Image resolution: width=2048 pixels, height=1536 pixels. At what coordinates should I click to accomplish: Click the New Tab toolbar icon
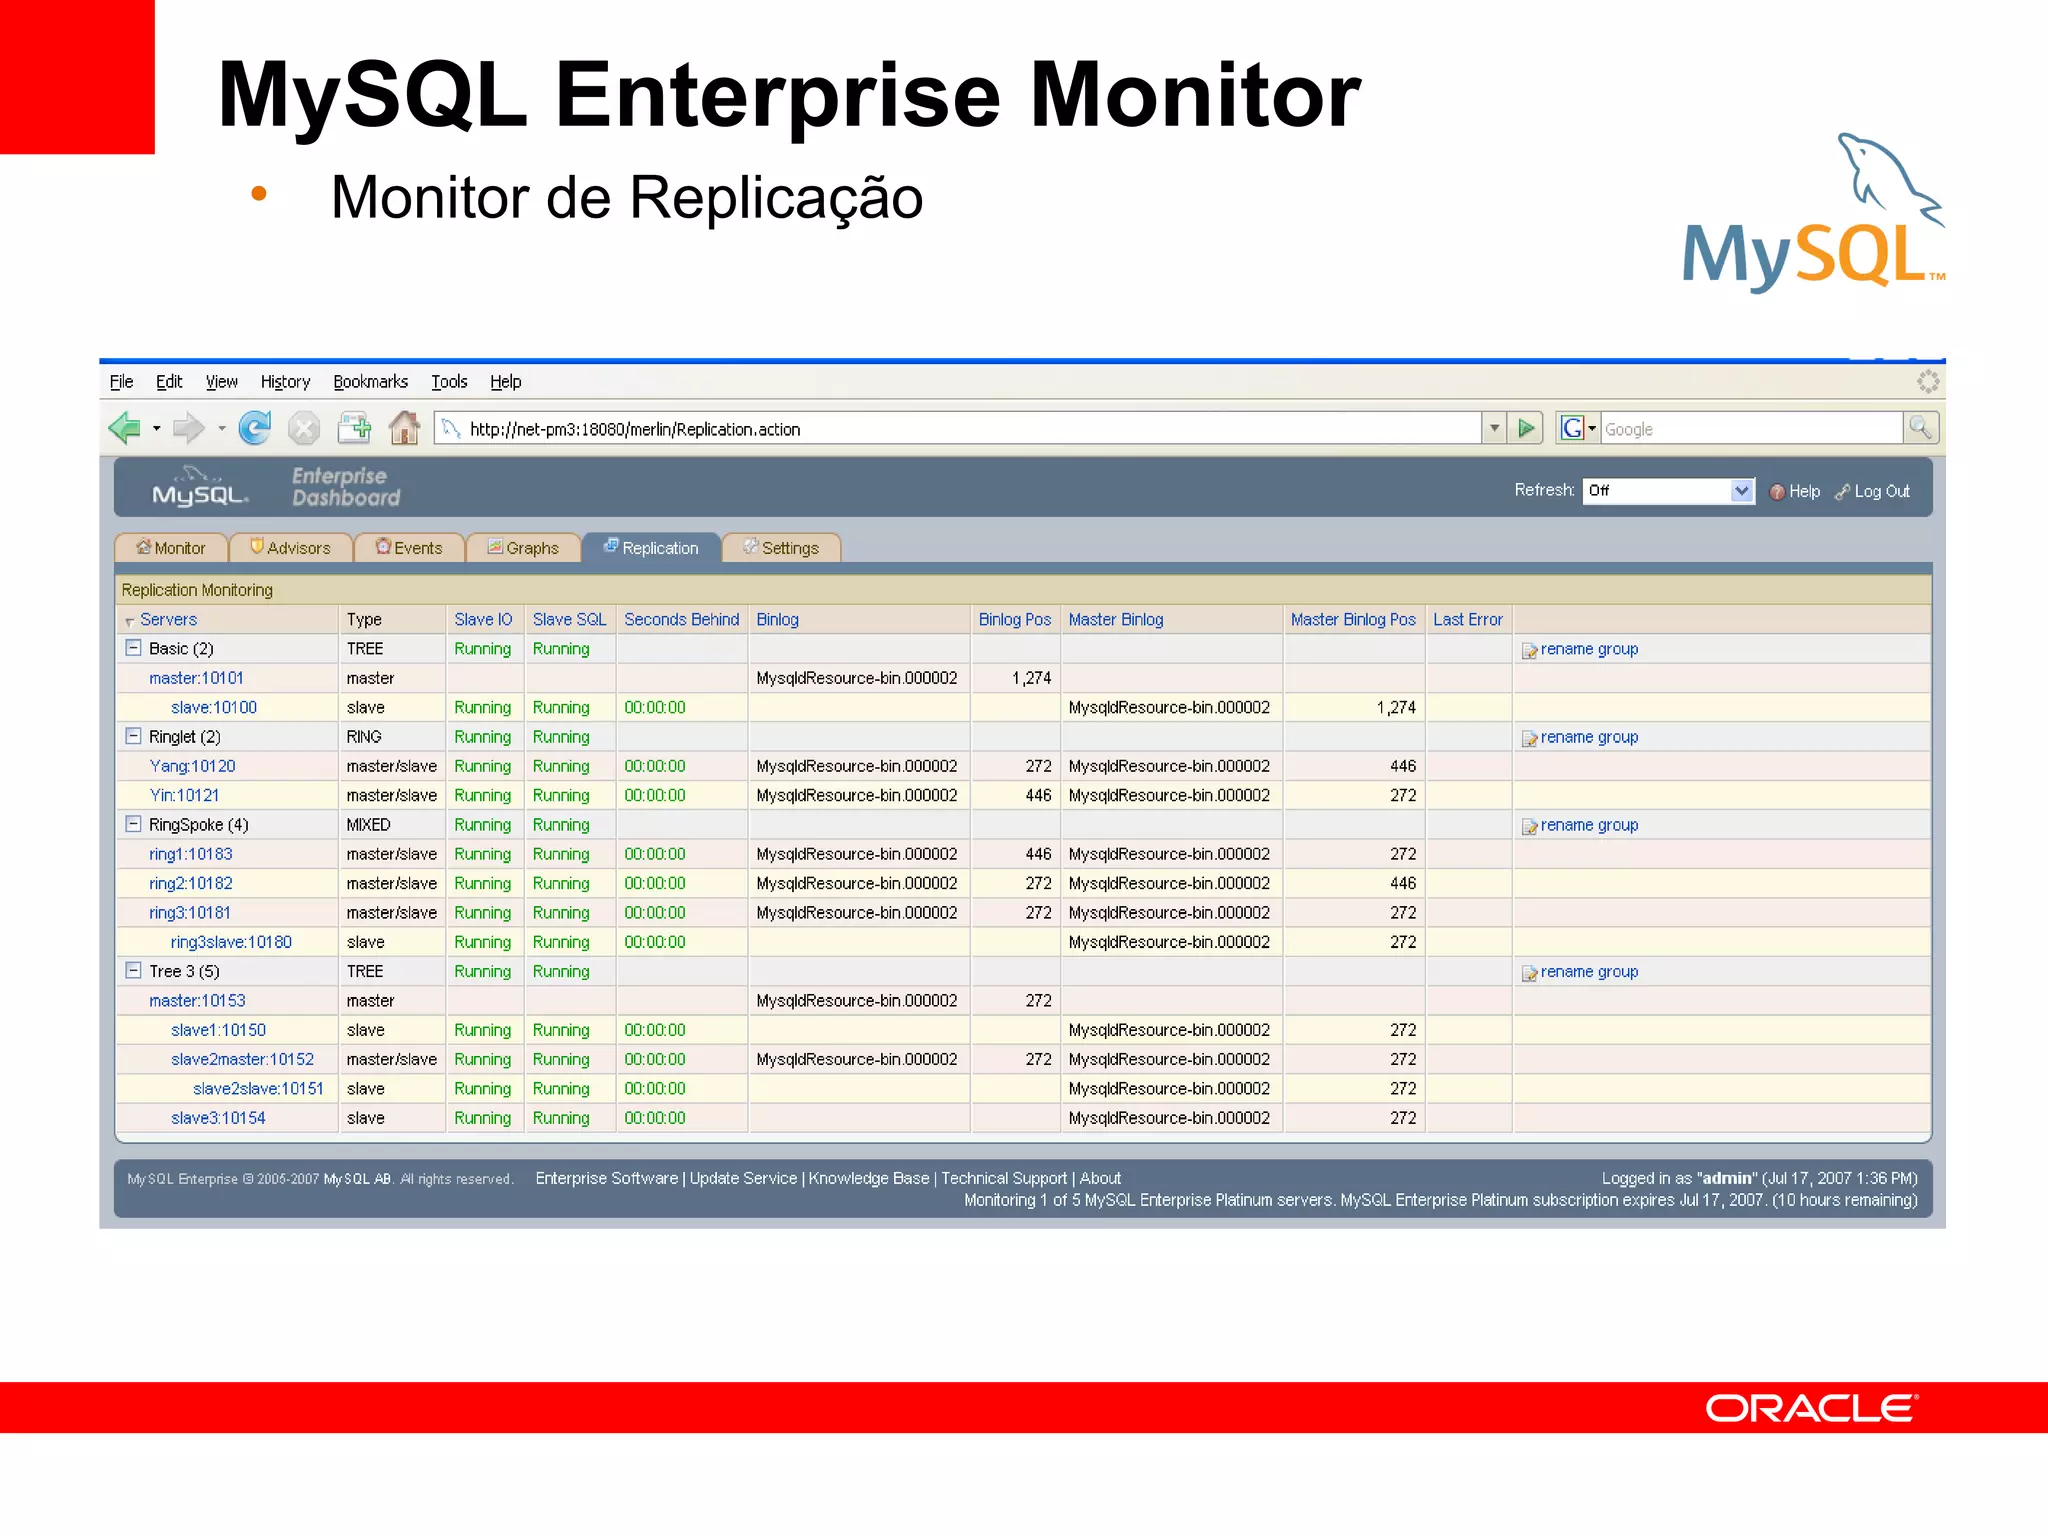[354, 429]
